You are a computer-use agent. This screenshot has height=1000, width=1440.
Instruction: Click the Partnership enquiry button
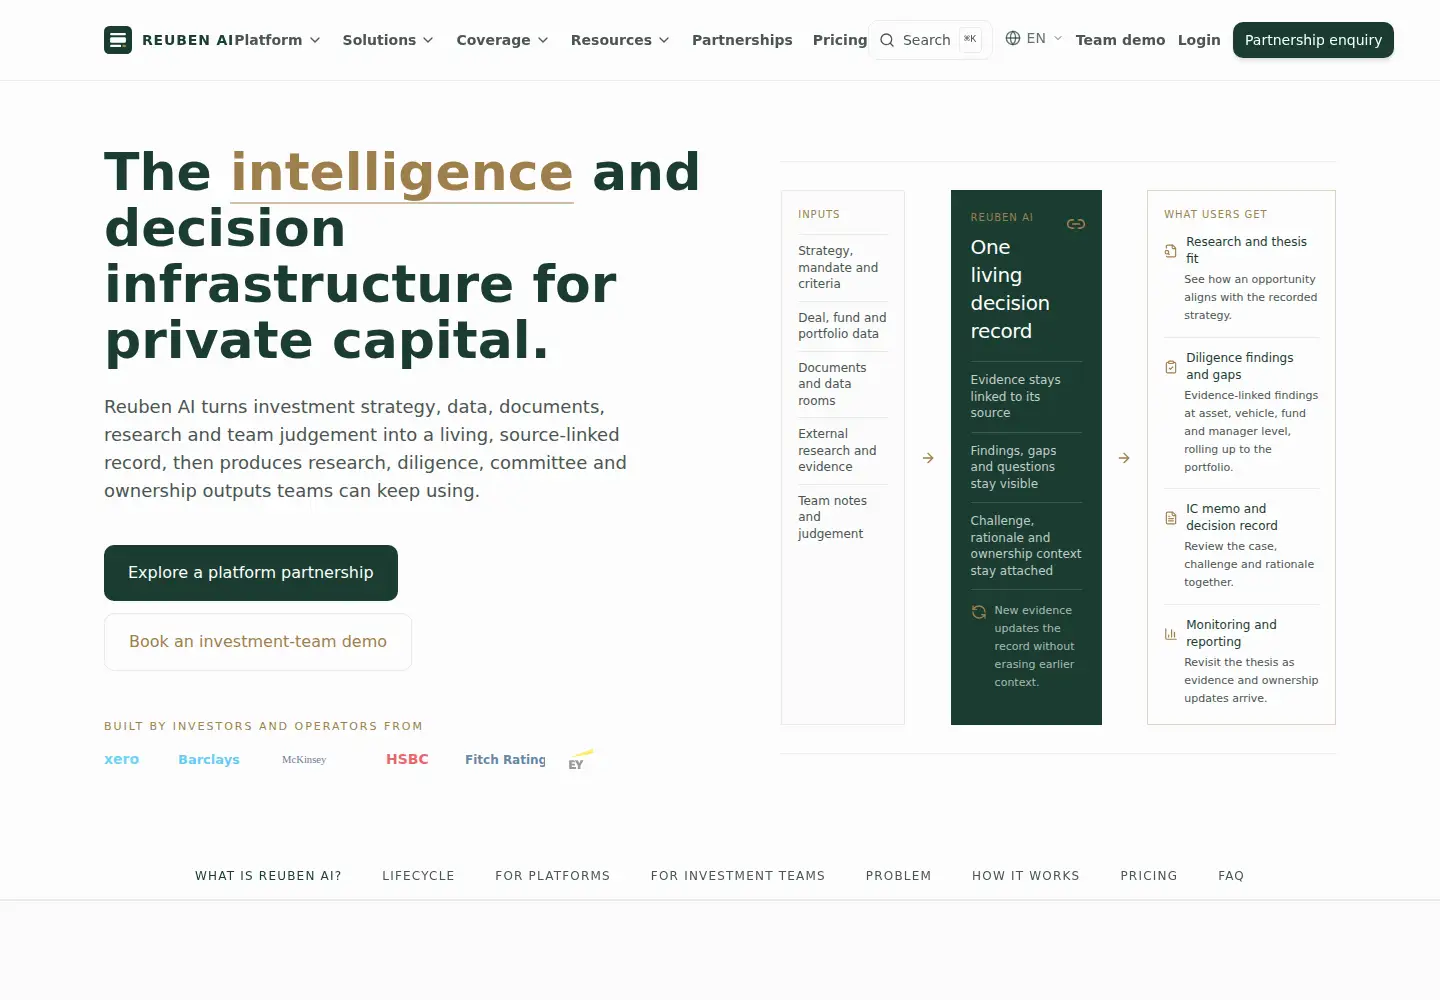[x=1313, y=40]
